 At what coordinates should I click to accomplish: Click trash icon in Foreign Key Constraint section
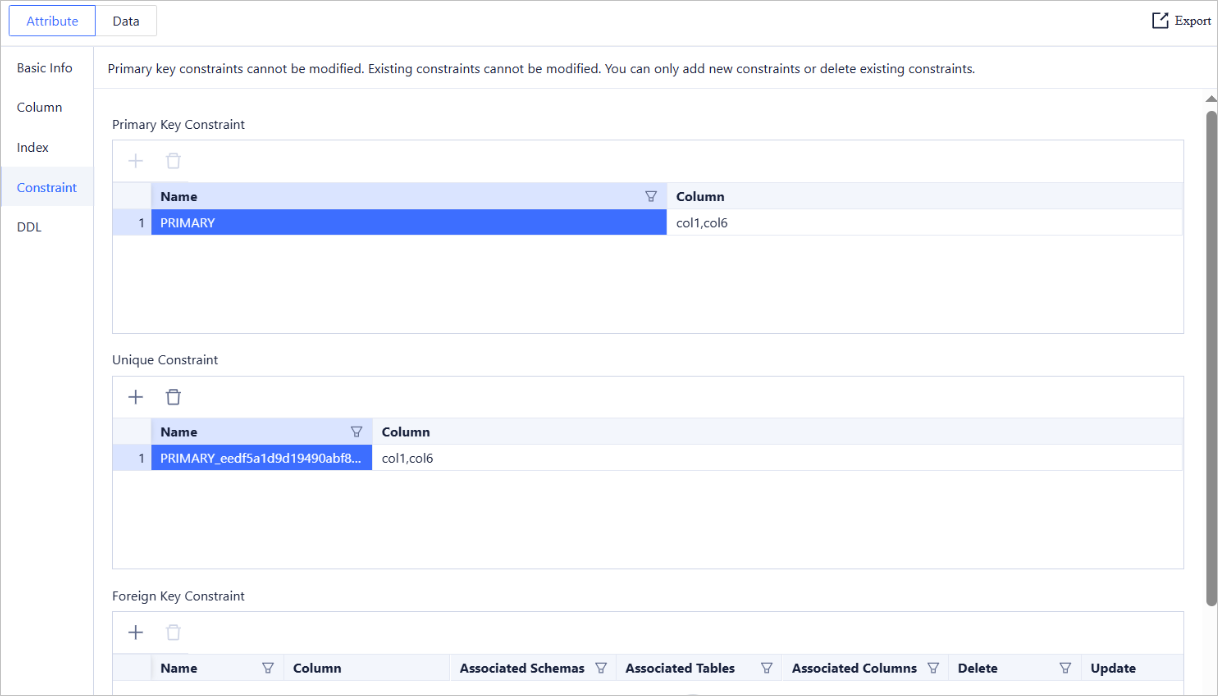coord(173,632)
